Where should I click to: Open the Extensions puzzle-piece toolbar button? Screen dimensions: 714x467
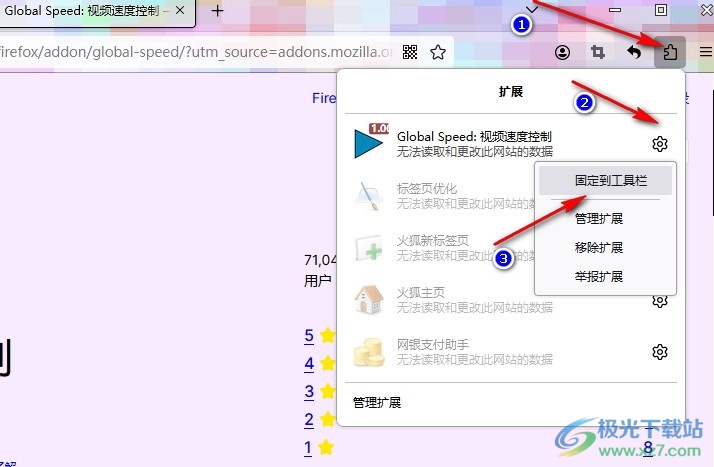click(x=670, y=52)
